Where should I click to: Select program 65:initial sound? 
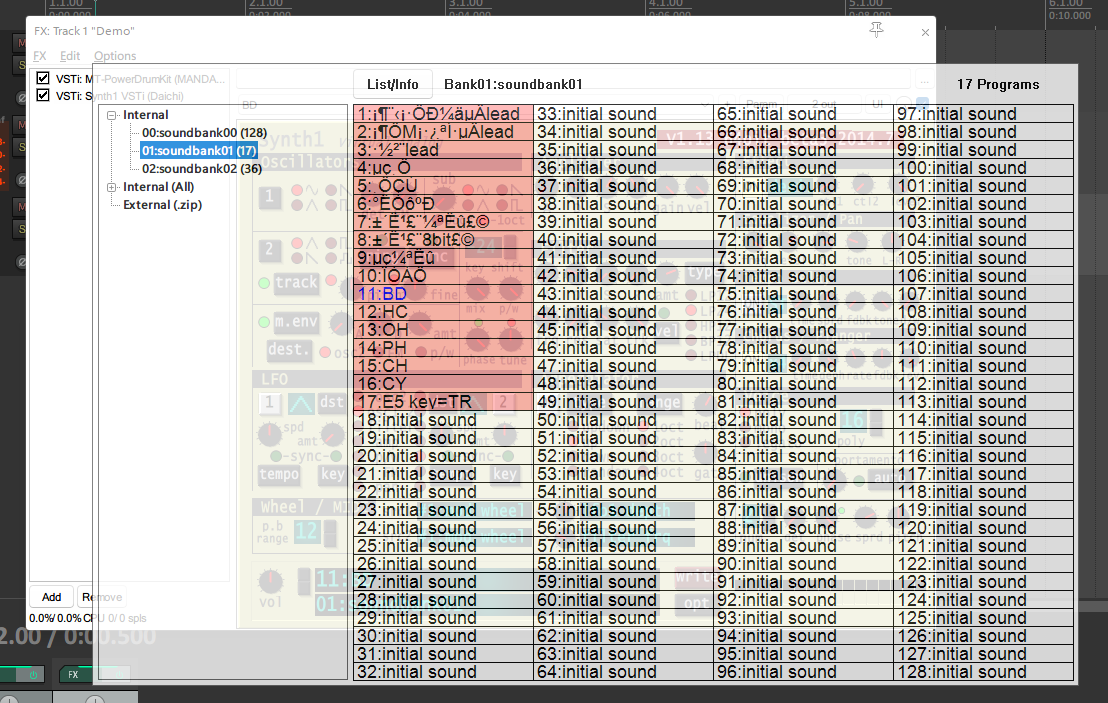pyautogui.click(x=803, y=114)
